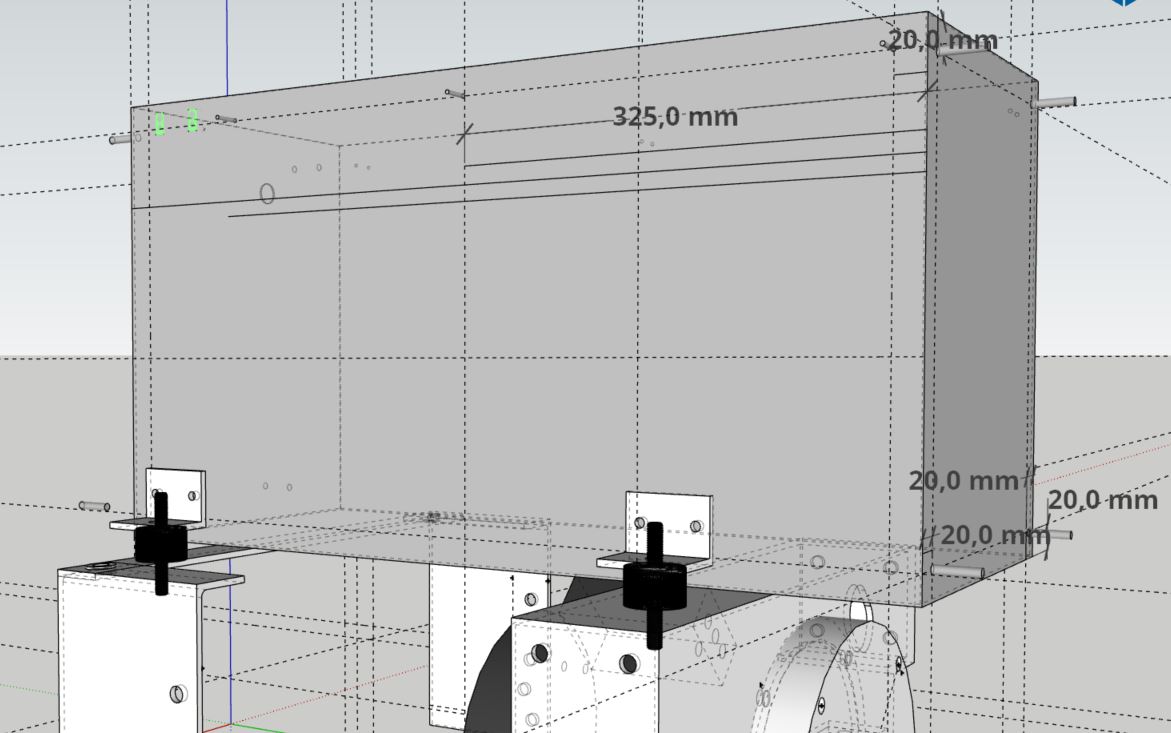1171x733 pixels.
Task: Click the blue cube icon in the top-right corner
Action: (1125, 3)
